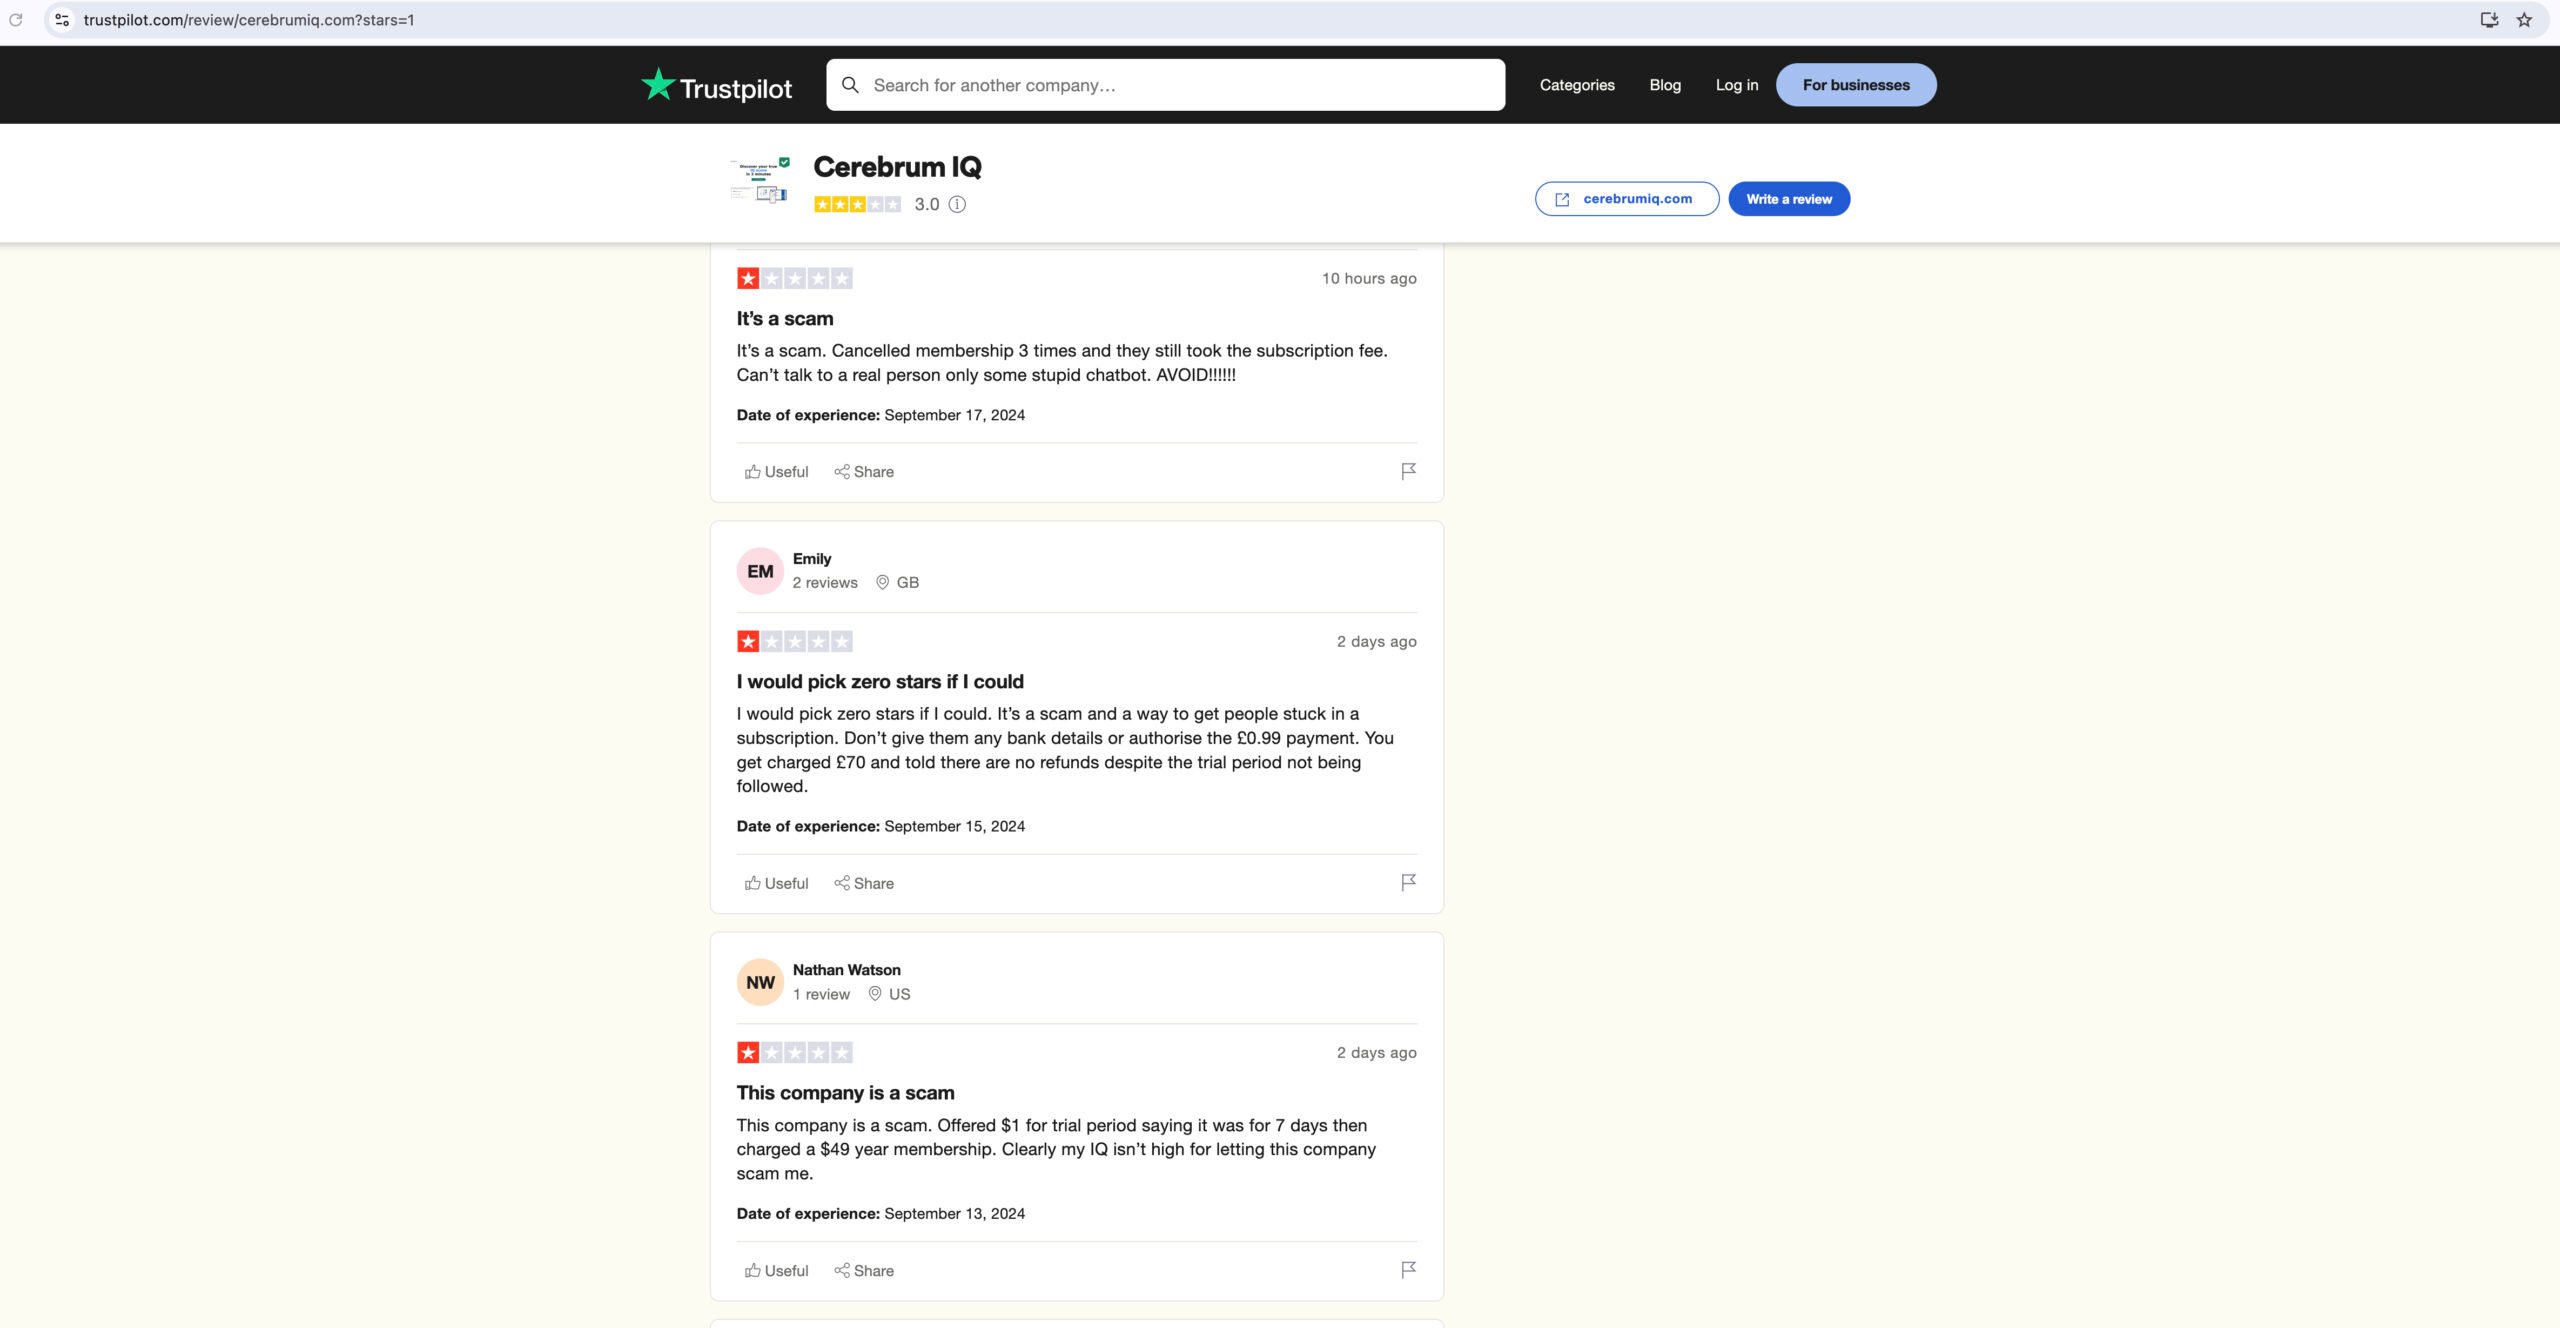Click the Search for another company input field
Screen dimensions: 2560x1328
(1165, 83)
